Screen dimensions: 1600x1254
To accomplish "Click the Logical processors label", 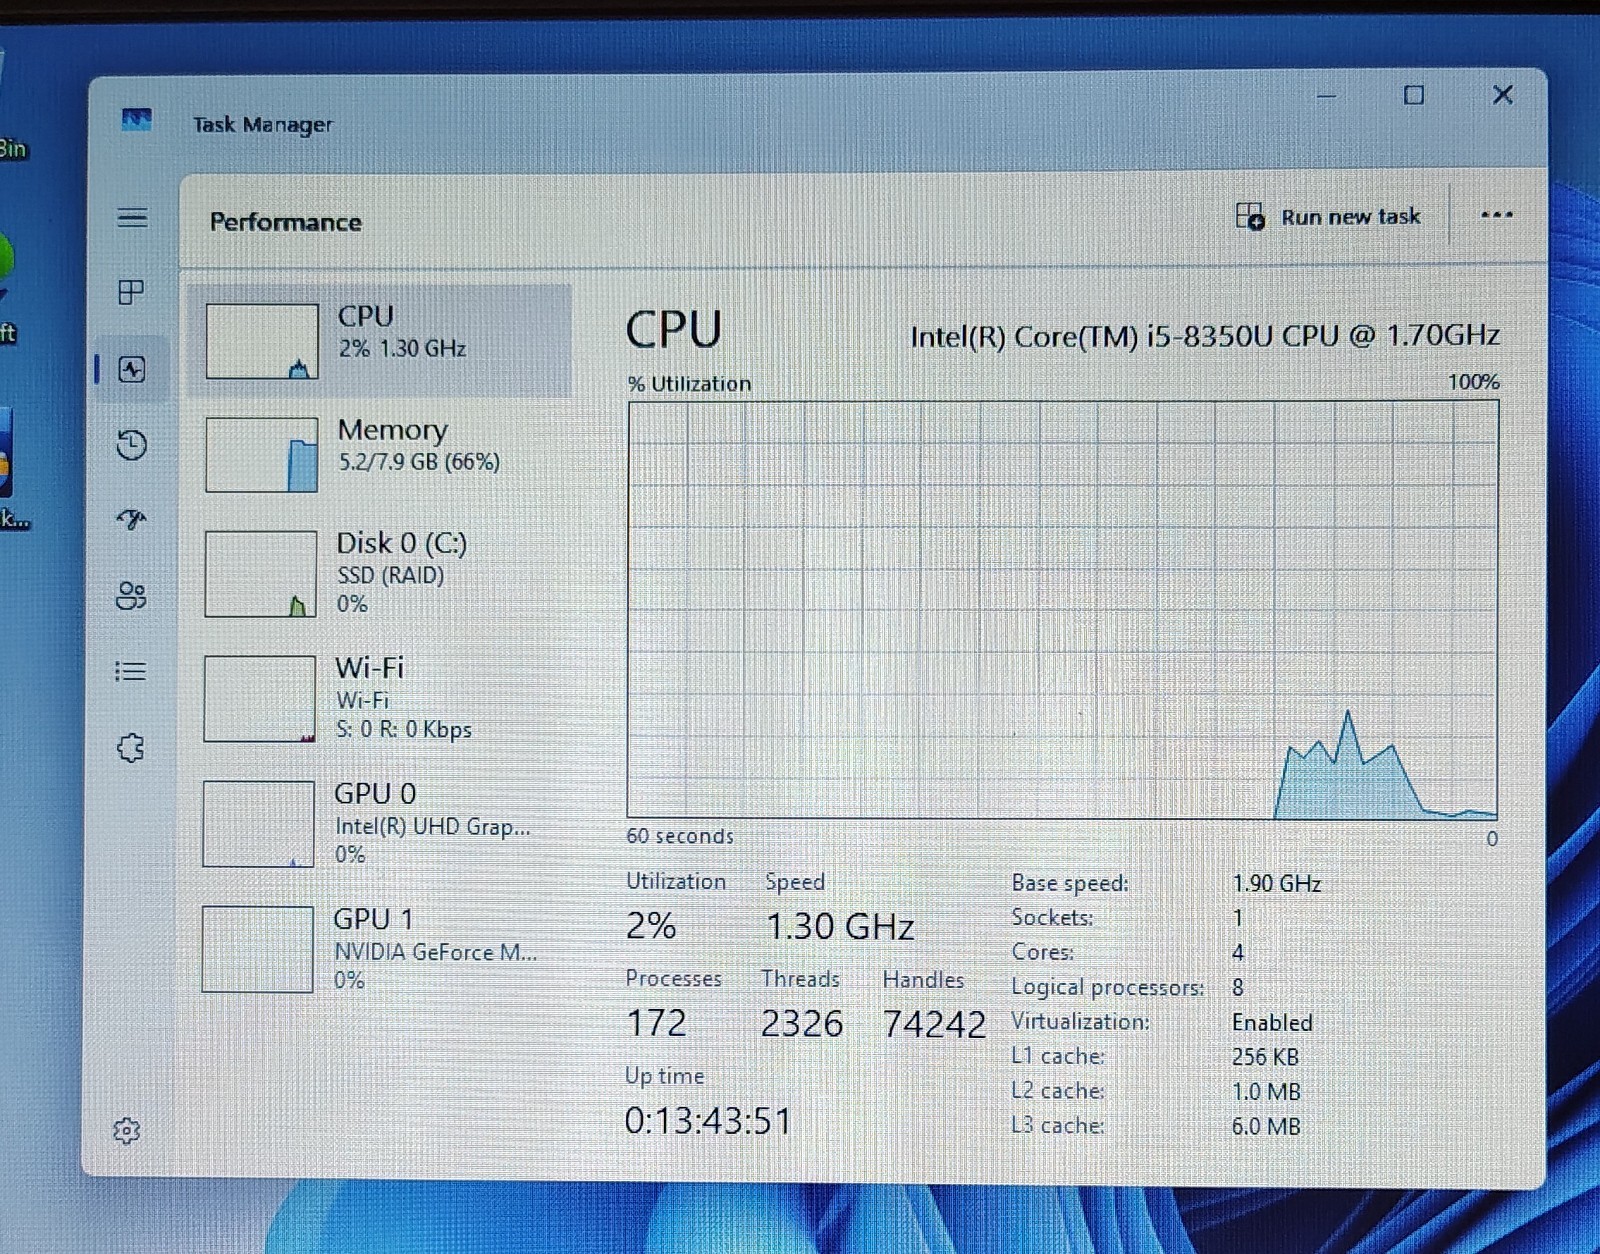I will point(1107,987).
